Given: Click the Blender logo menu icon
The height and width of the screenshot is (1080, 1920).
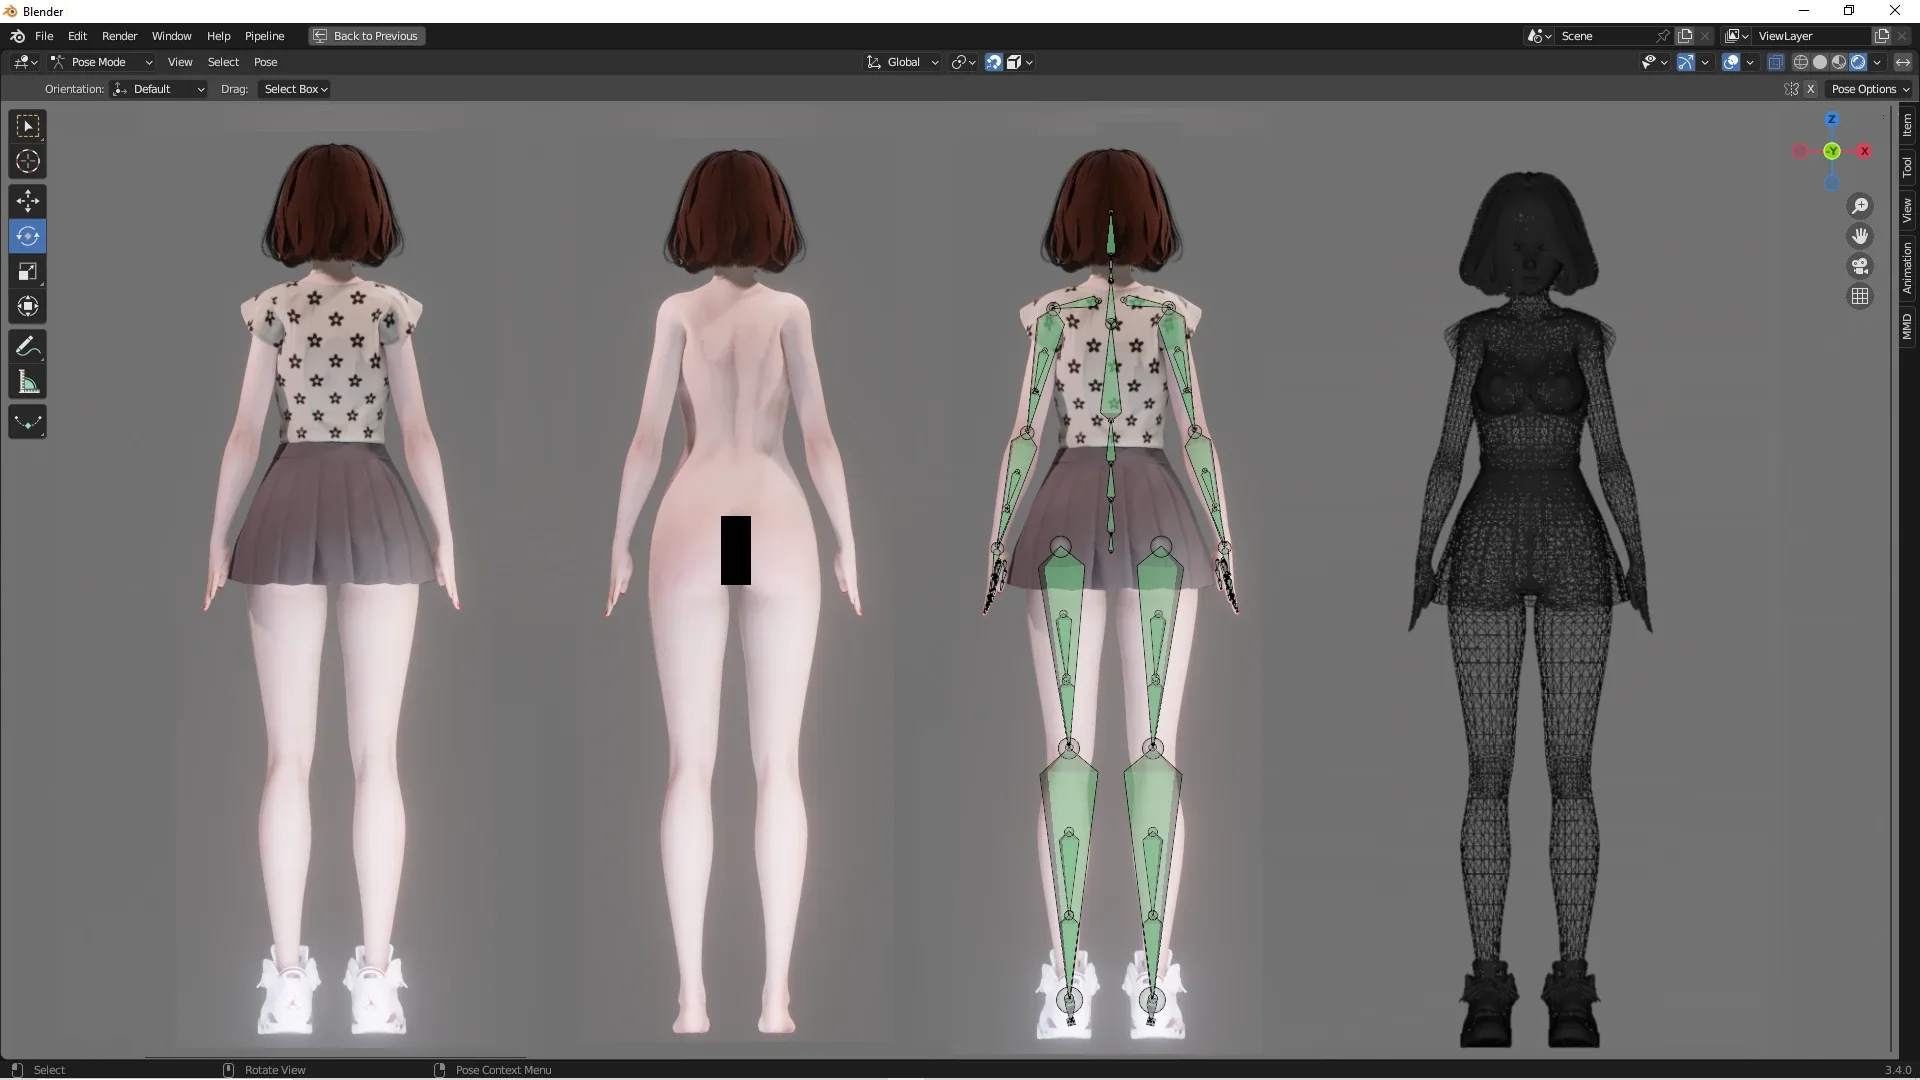Looking at the screenshot, I should 17,36.
